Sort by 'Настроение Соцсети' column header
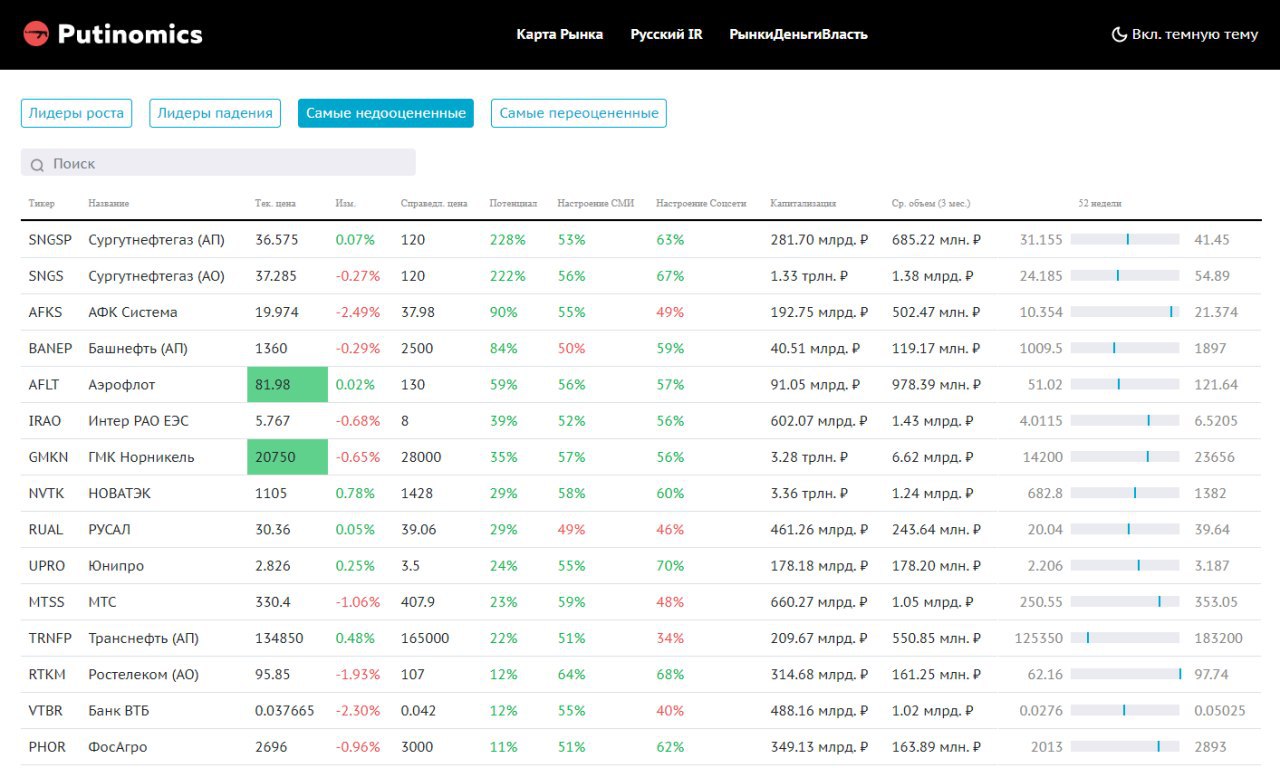Image resolution: width=1280 pixels, height=768 pixels. click(701, 204)
